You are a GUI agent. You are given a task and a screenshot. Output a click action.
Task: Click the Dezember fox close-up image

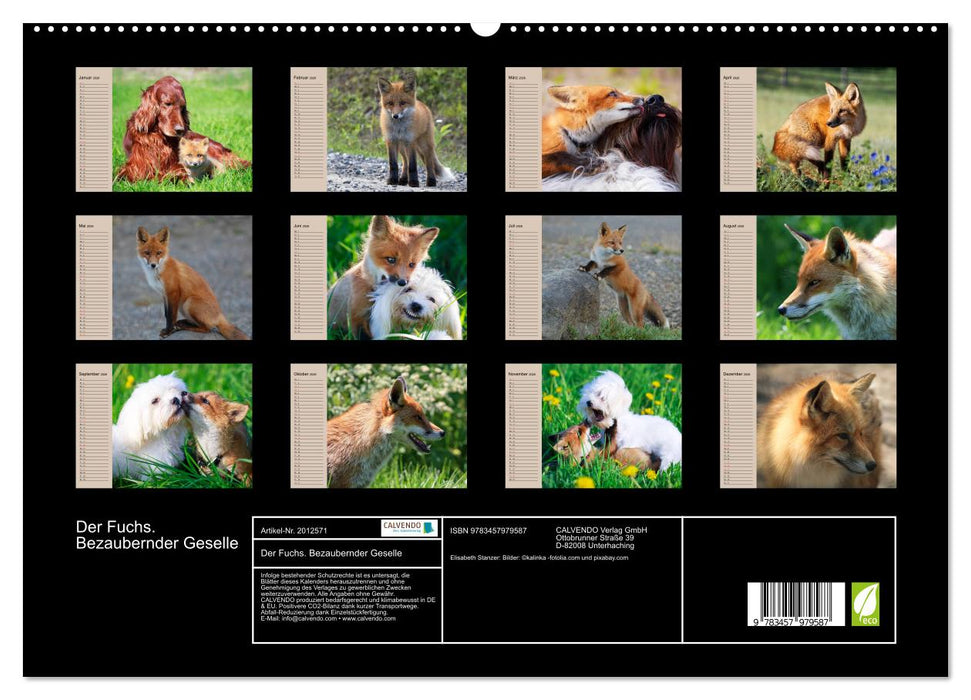point(830,425)
